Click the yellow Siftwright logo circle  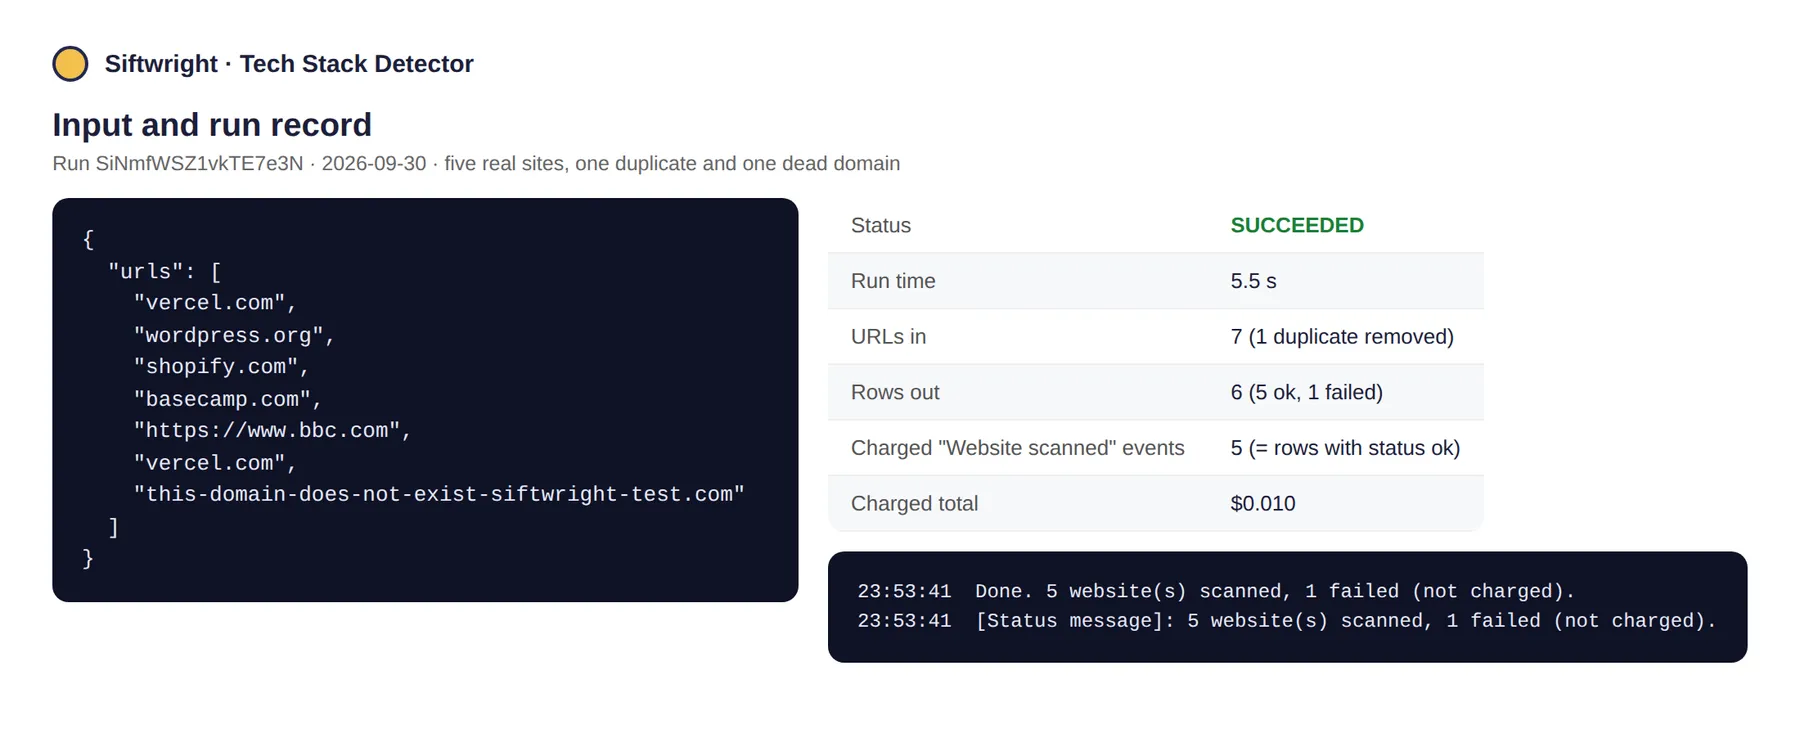pyautogui.click(x=70, y=64)
